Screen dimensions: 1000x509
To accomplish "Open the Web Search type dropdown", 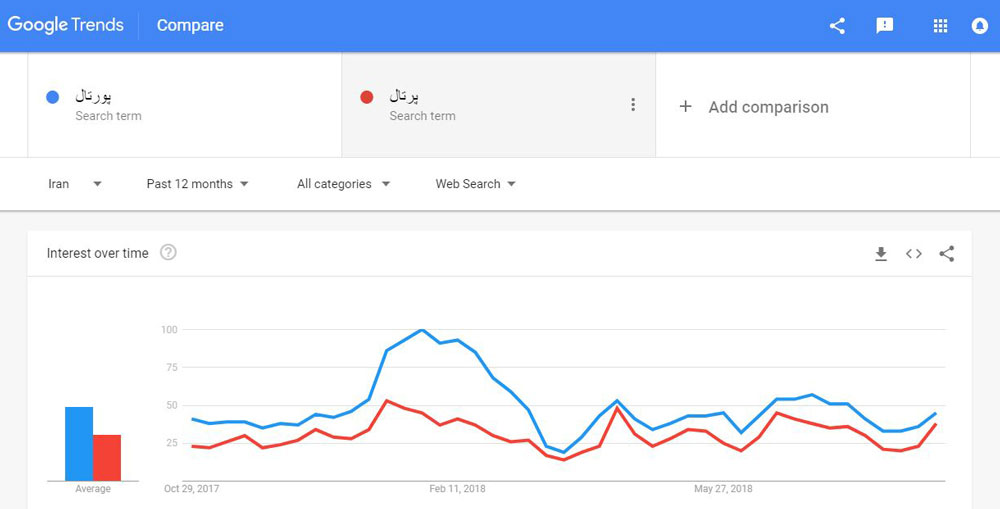I will click(476, 184).
